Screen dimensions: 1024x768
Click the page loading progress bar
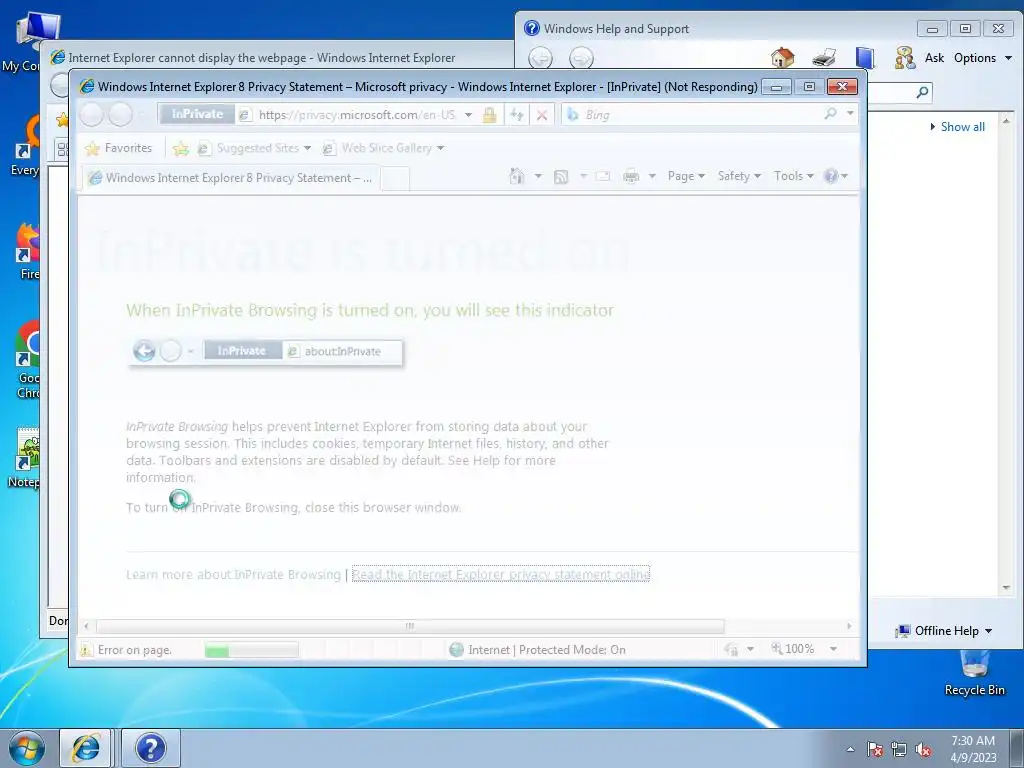point(251,650)
